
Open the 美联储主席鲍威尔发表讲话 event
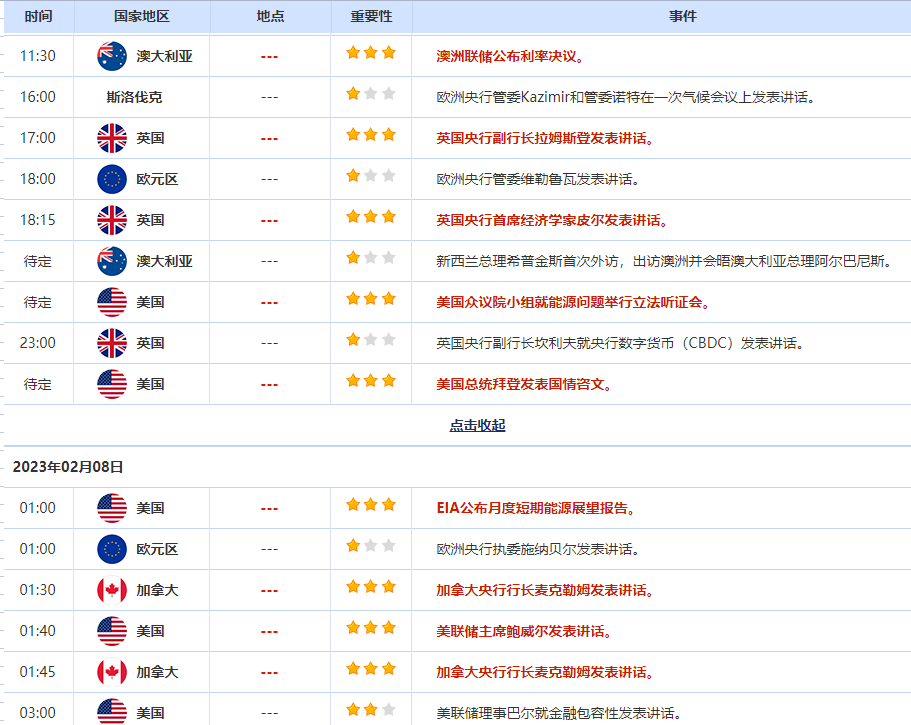(524, 631)
